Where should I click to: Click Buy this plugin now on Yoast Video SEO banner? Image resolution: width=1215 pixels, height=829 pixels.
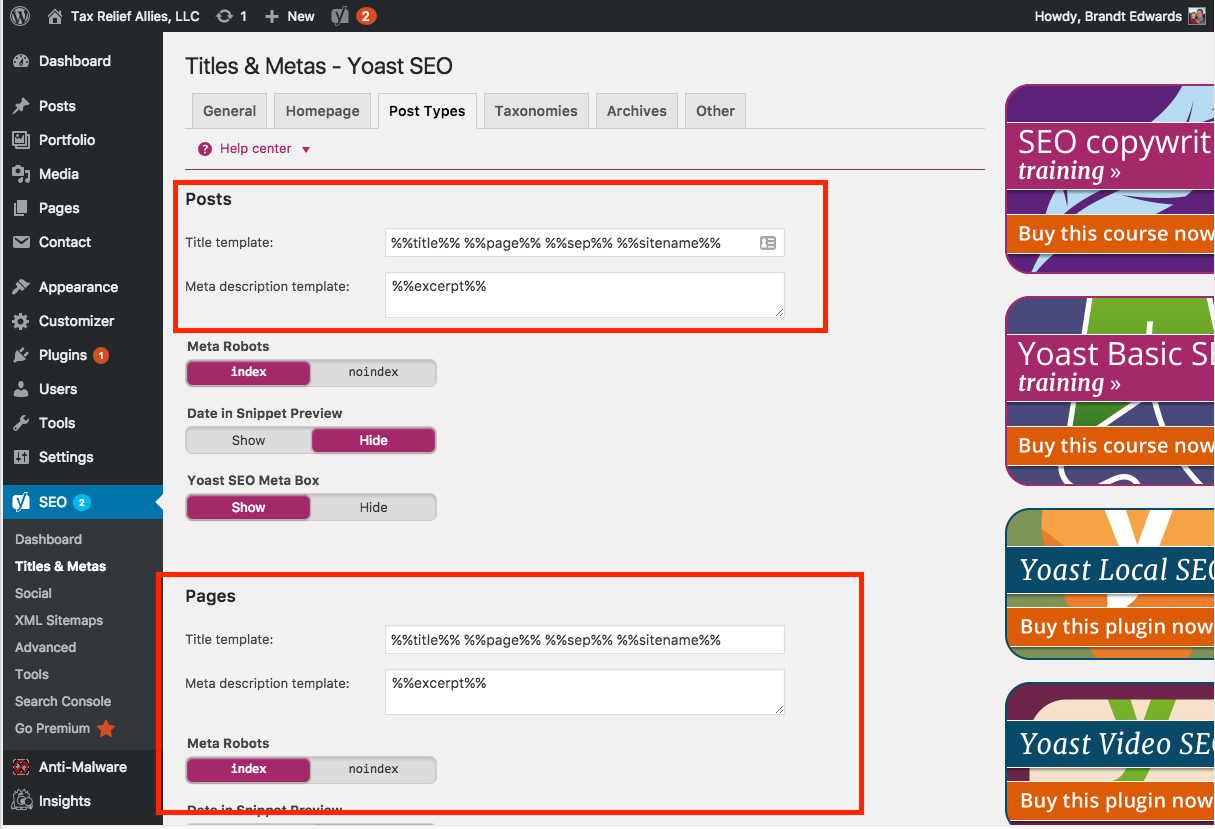1110,800
